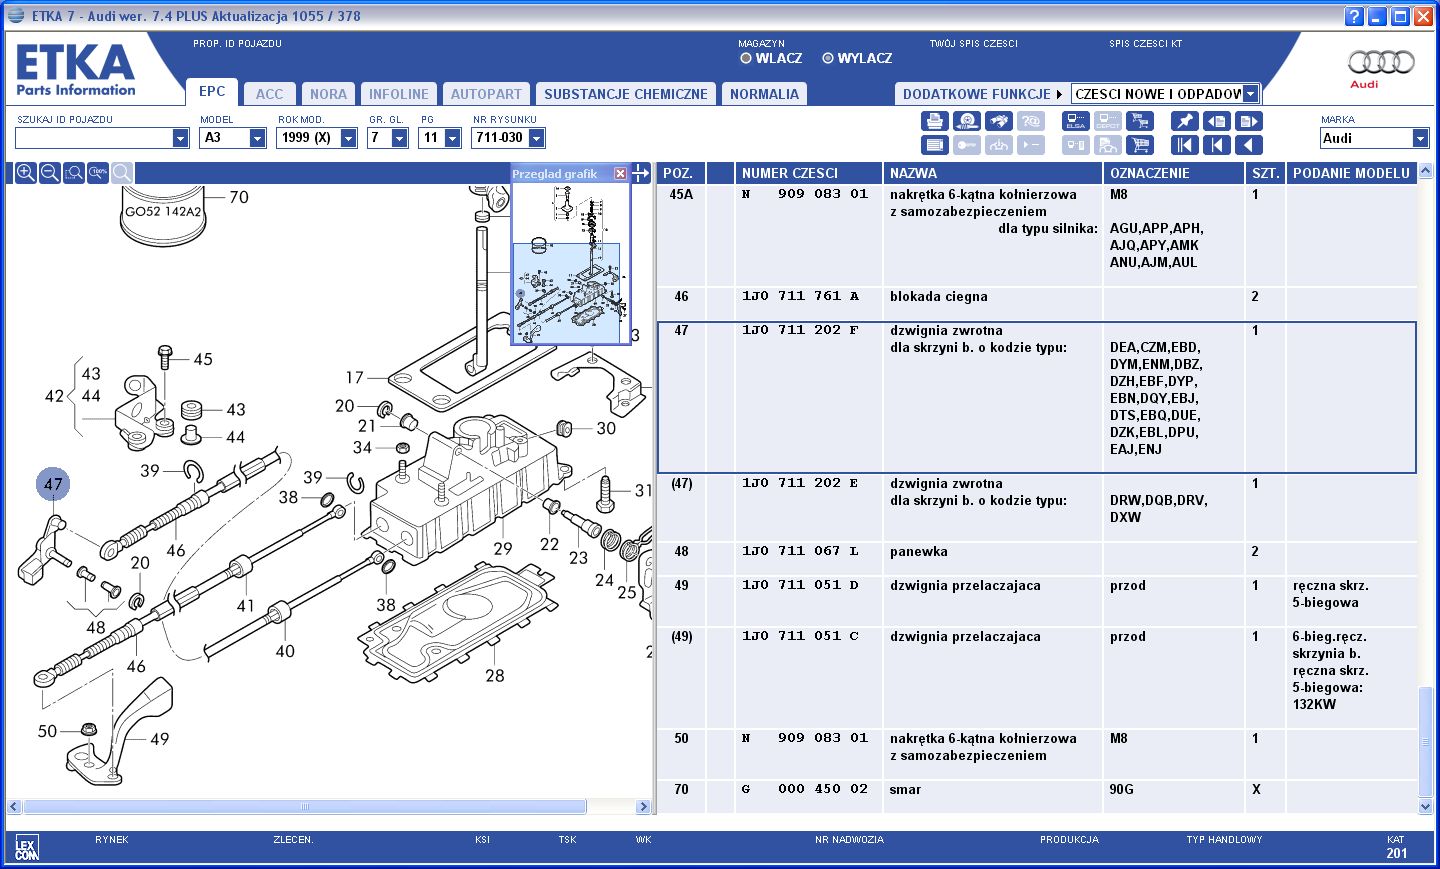This screenshot has width=1440, height=869.
Task: Click the POZ. column header
Action: [680, 173]
